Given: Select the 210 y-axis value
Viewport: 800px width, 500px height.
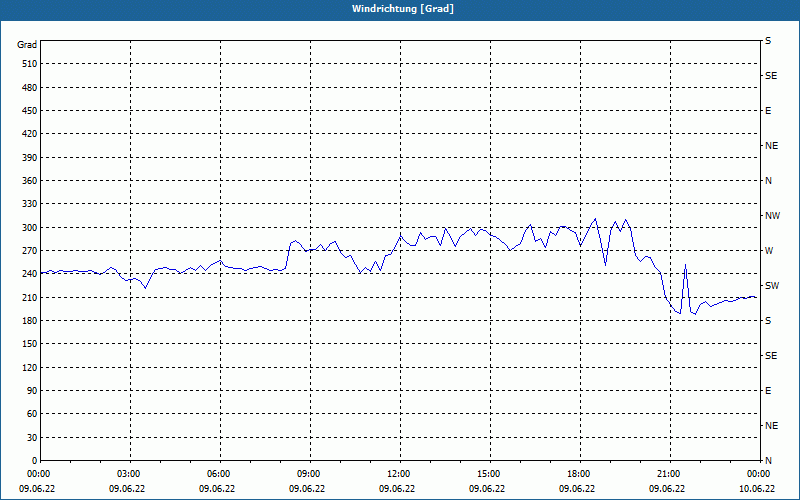Looking at the screenshot, I should (30, 297).
